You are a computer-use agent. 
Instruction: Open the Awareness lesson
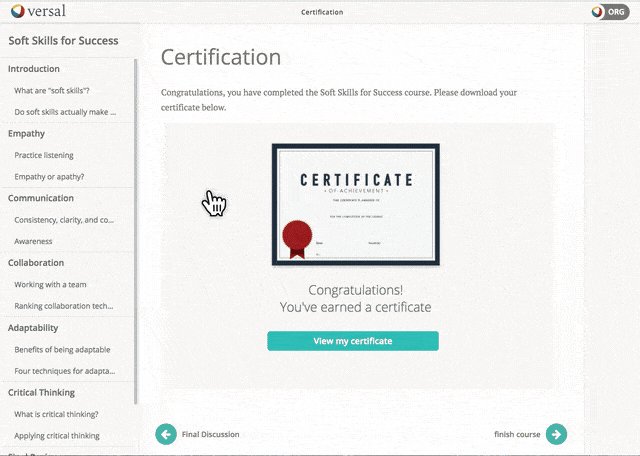(x=33, y=241)
